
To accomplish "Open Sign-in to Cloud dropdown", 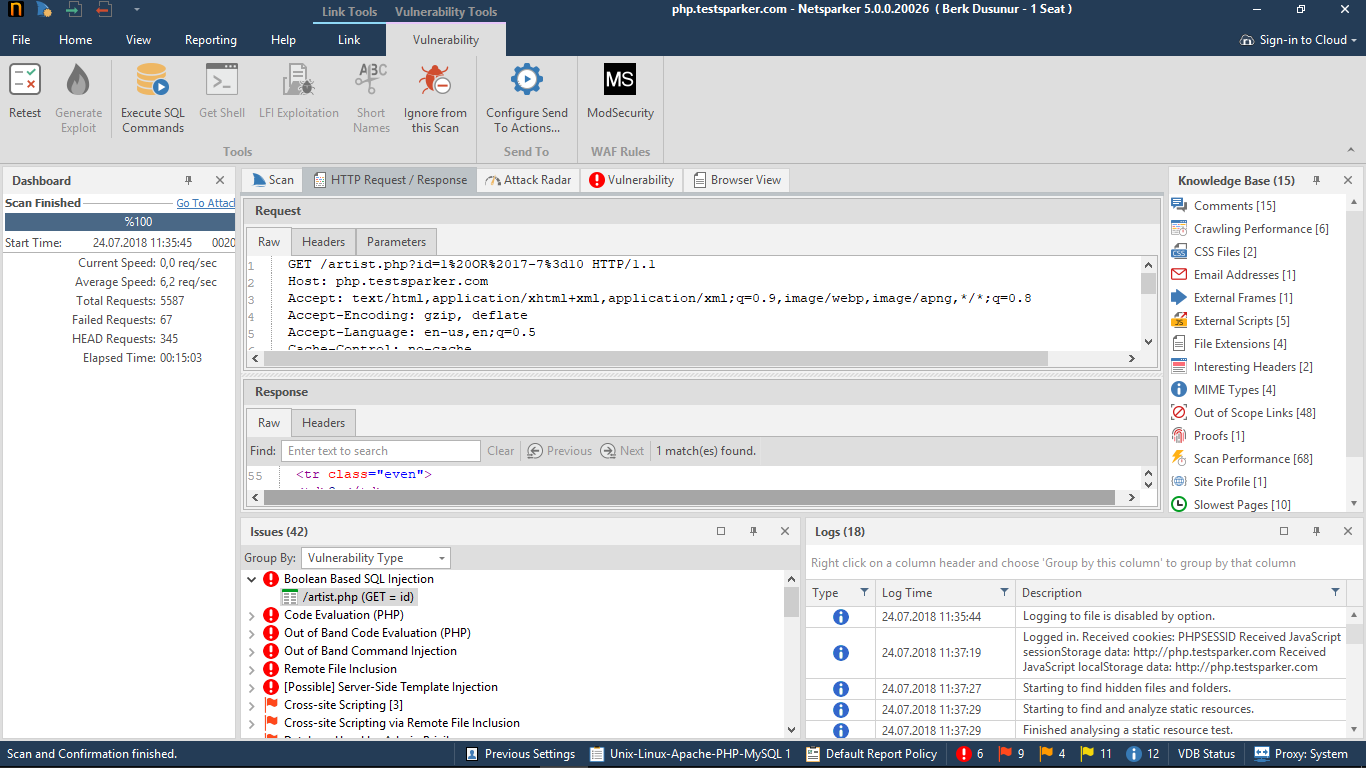I will 1298,40.
